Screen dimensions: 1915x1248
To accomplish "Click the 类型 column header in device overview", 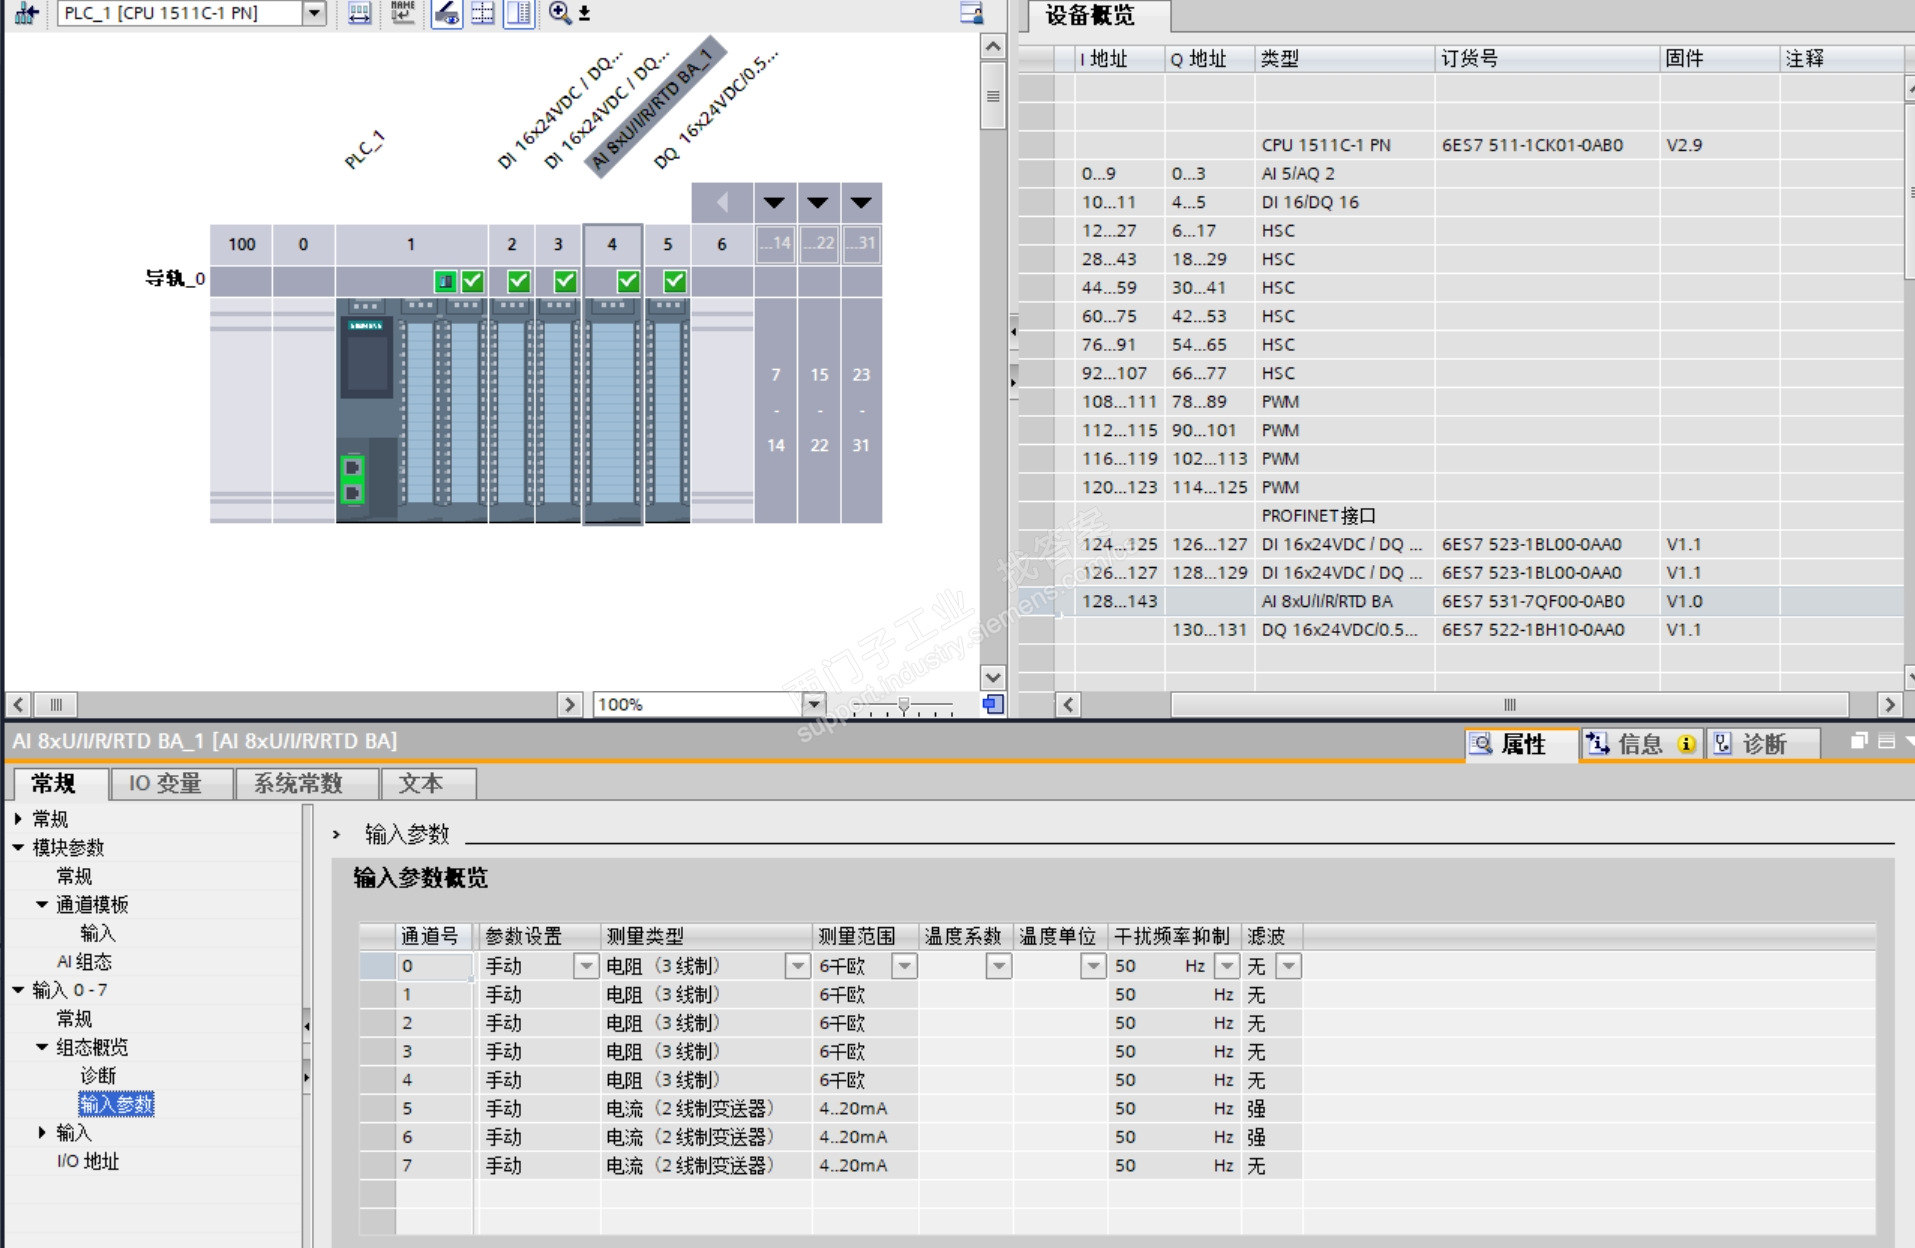I will [1344, 59].
